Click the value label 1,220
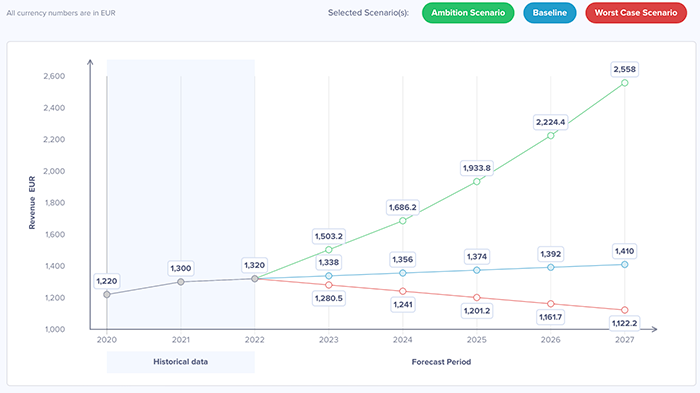Viewport: 700px width, 393px height. click(x=107, y=281)
